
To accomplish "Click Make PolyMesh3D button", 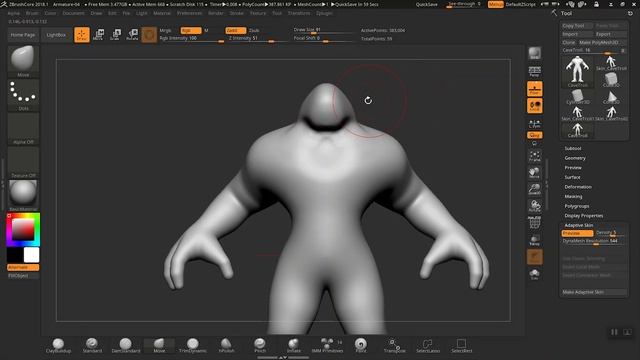I will point(602,42).
